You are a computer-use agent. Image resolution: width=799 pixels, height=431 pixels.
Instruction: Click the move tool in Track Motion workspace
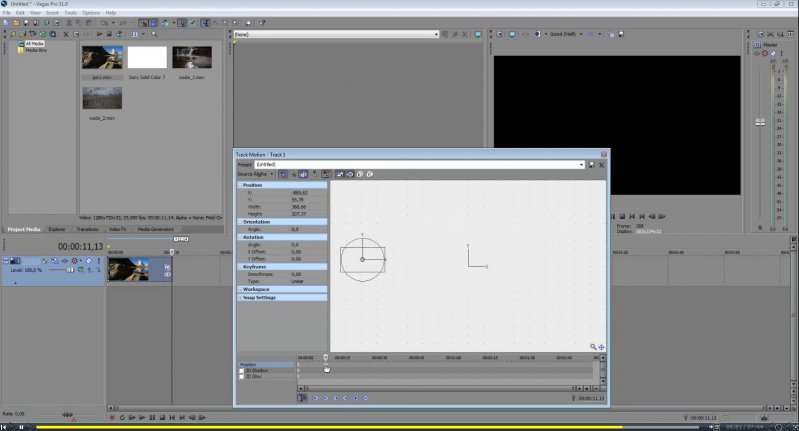click(601, 347)
